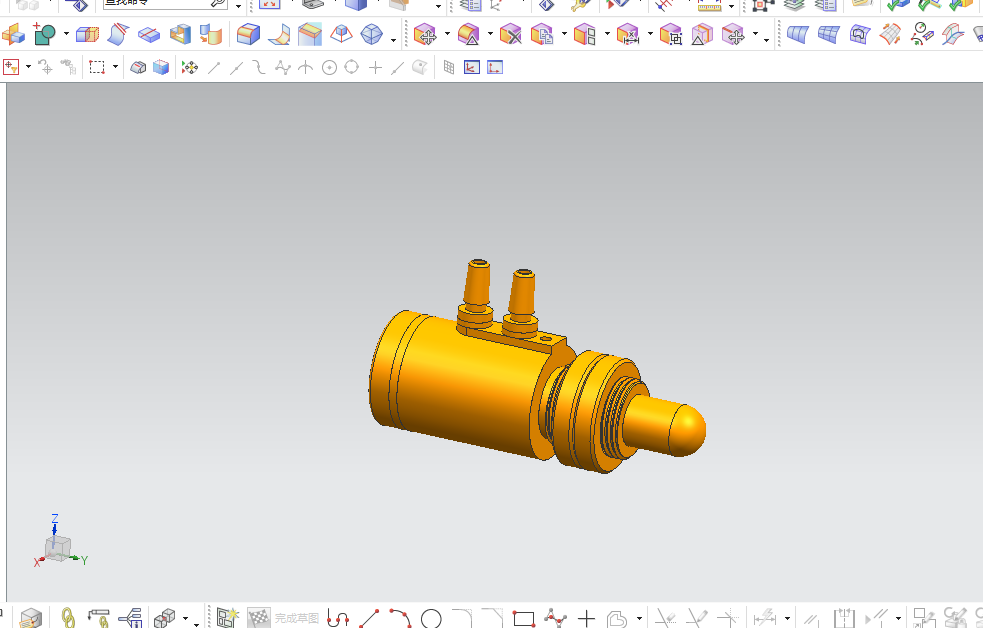The height and width of the screenshot is (628, 983).
Task: Click the Extension Surface arrows icon
Action: tap(890, 34)
